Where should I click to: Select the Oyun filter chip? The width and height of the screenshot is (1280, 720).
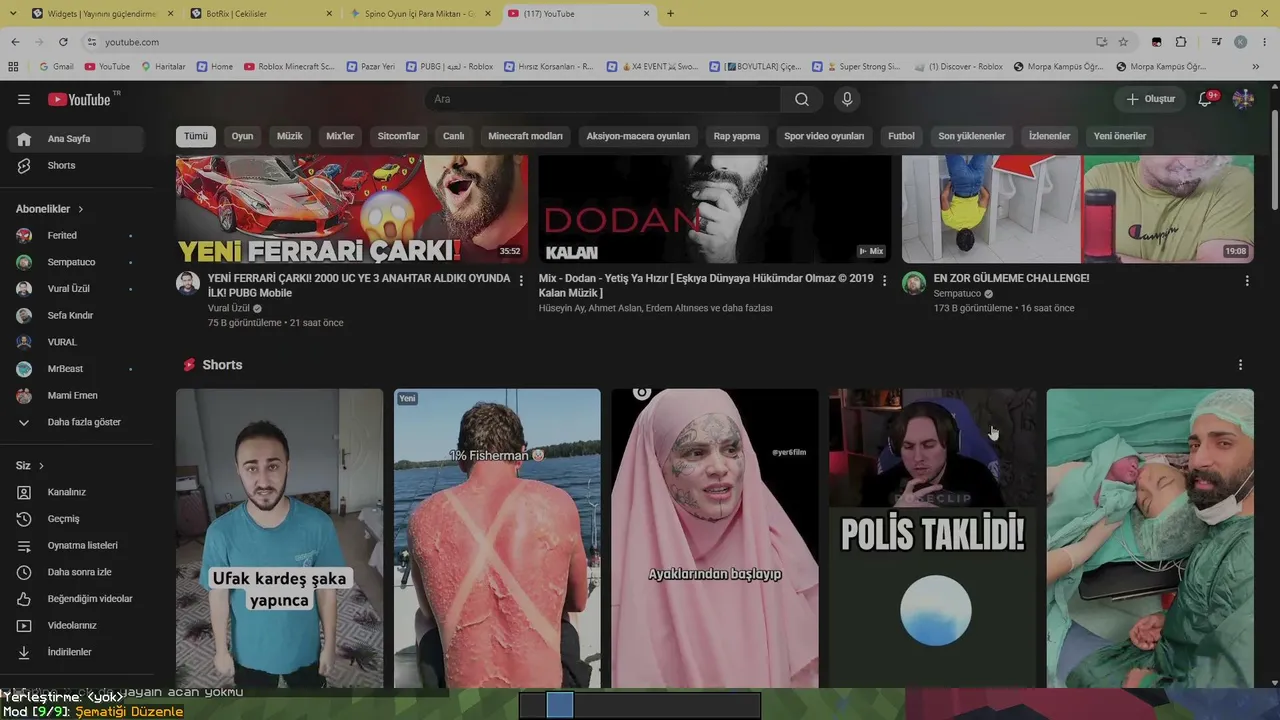click(x=243, y=136)
